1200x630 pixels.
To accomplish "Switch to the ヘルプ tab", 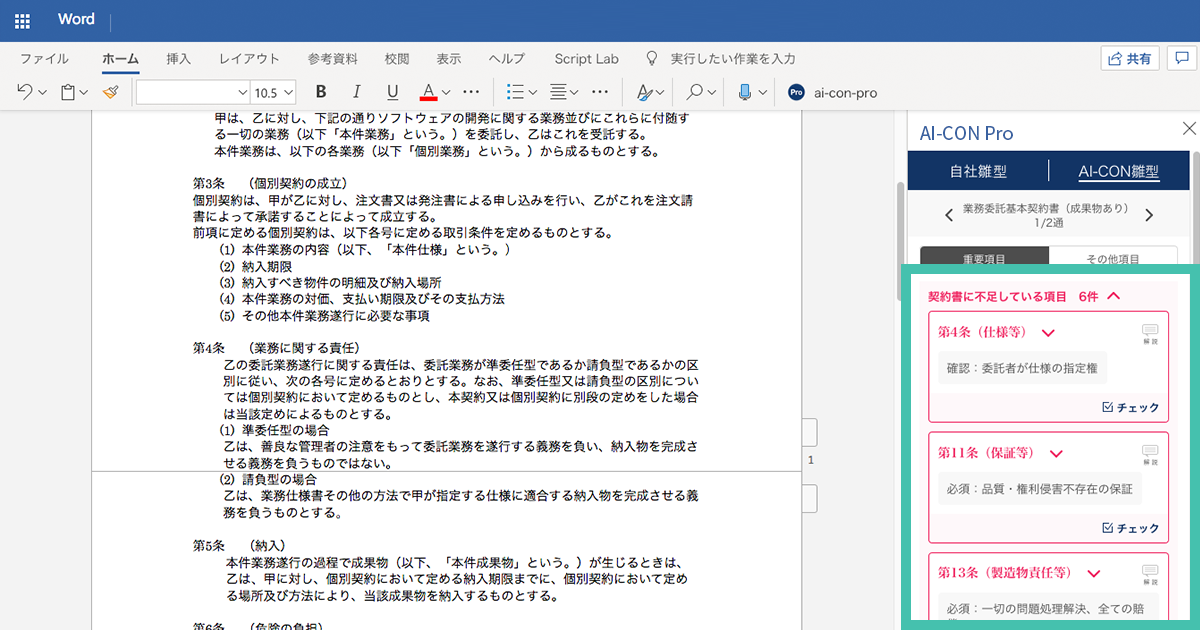I will pos(507,59).
